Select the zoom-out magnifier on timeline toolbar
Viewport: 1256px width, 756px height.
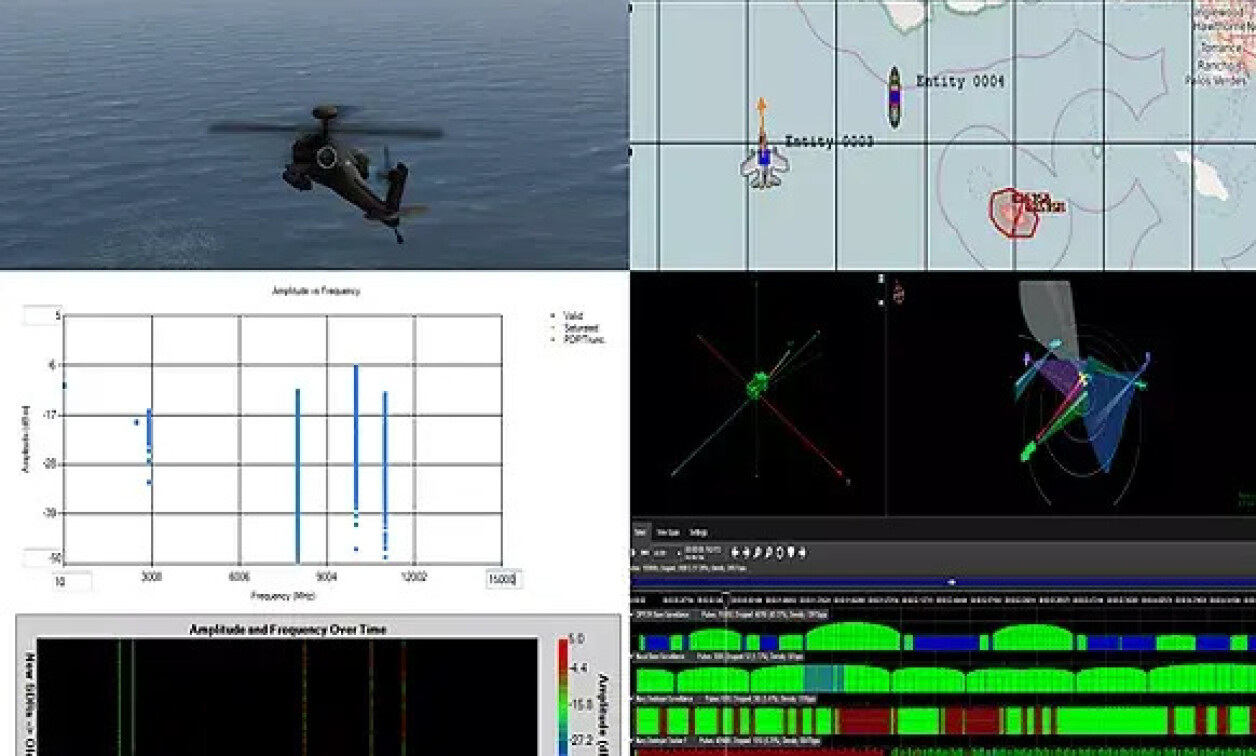pos(769,551)
